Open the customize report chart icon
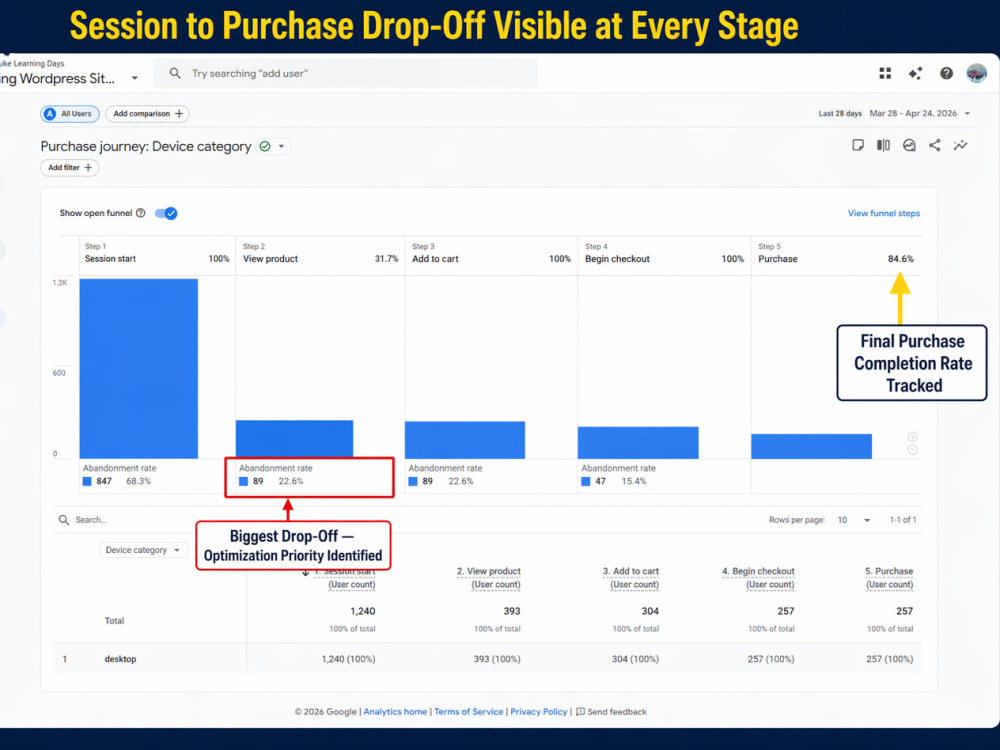This screenshot has height=750, width=1000. tap(909, 145)
